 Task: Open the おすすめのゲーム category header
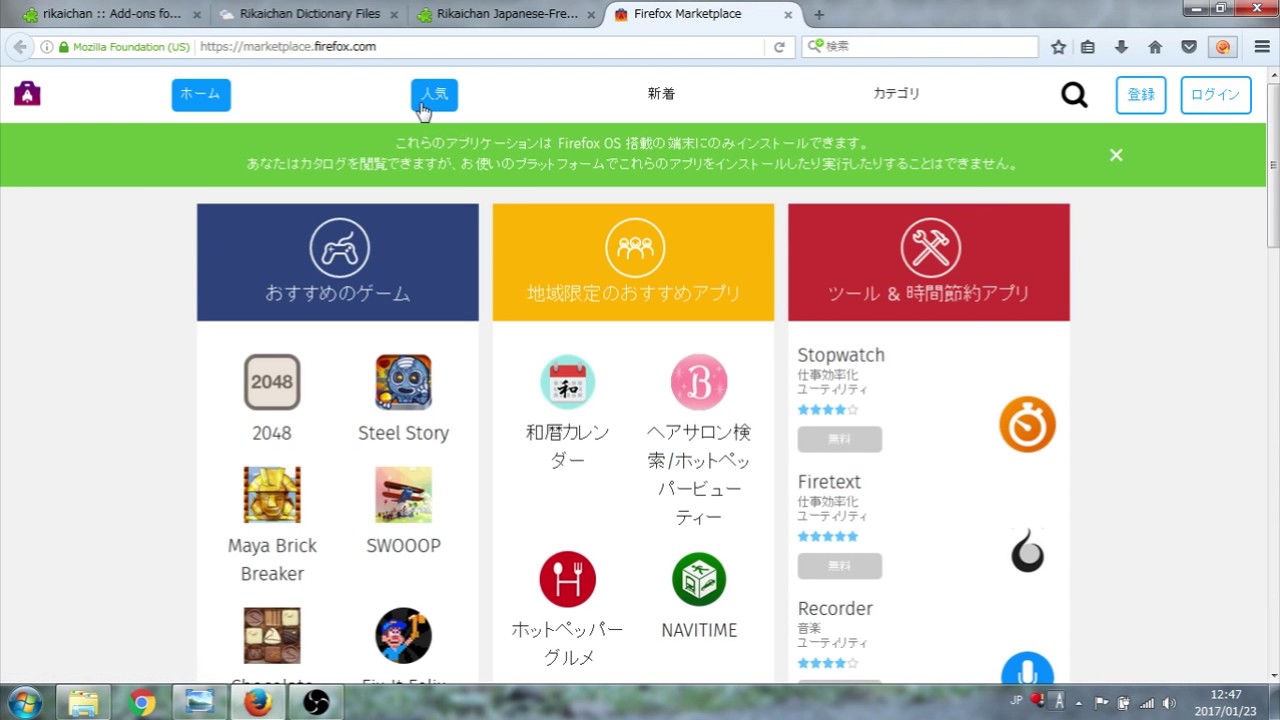click(x=338, y=262)
